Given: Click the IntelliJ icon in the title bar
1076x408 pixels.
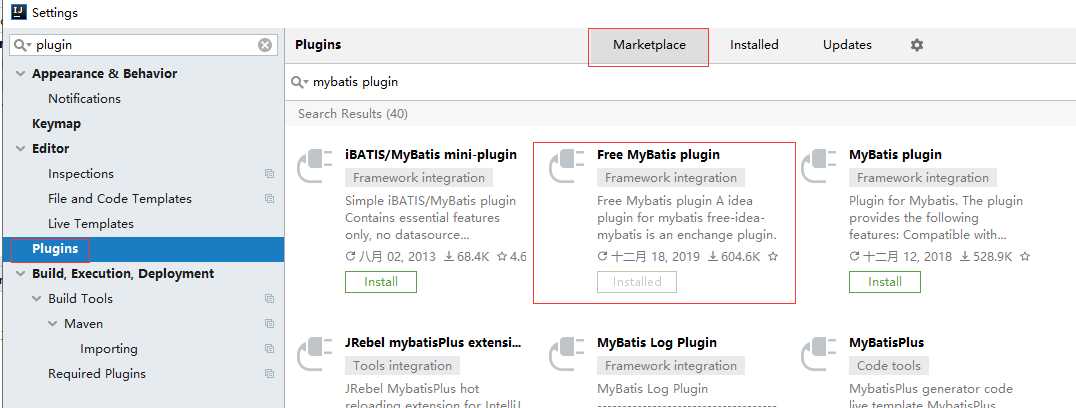Looking at the screenshot, I should [19, 12].
